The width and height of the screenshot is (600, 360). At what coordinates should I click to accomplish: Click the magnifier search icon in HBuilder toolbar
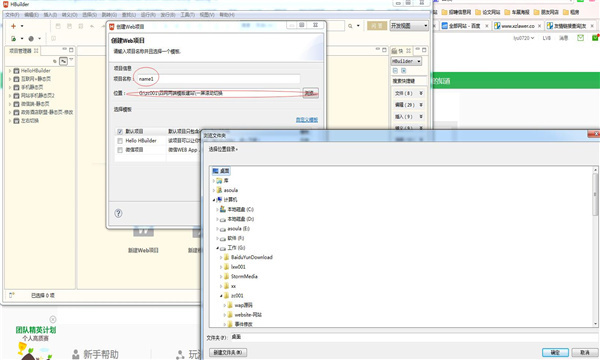pos(350,26)
